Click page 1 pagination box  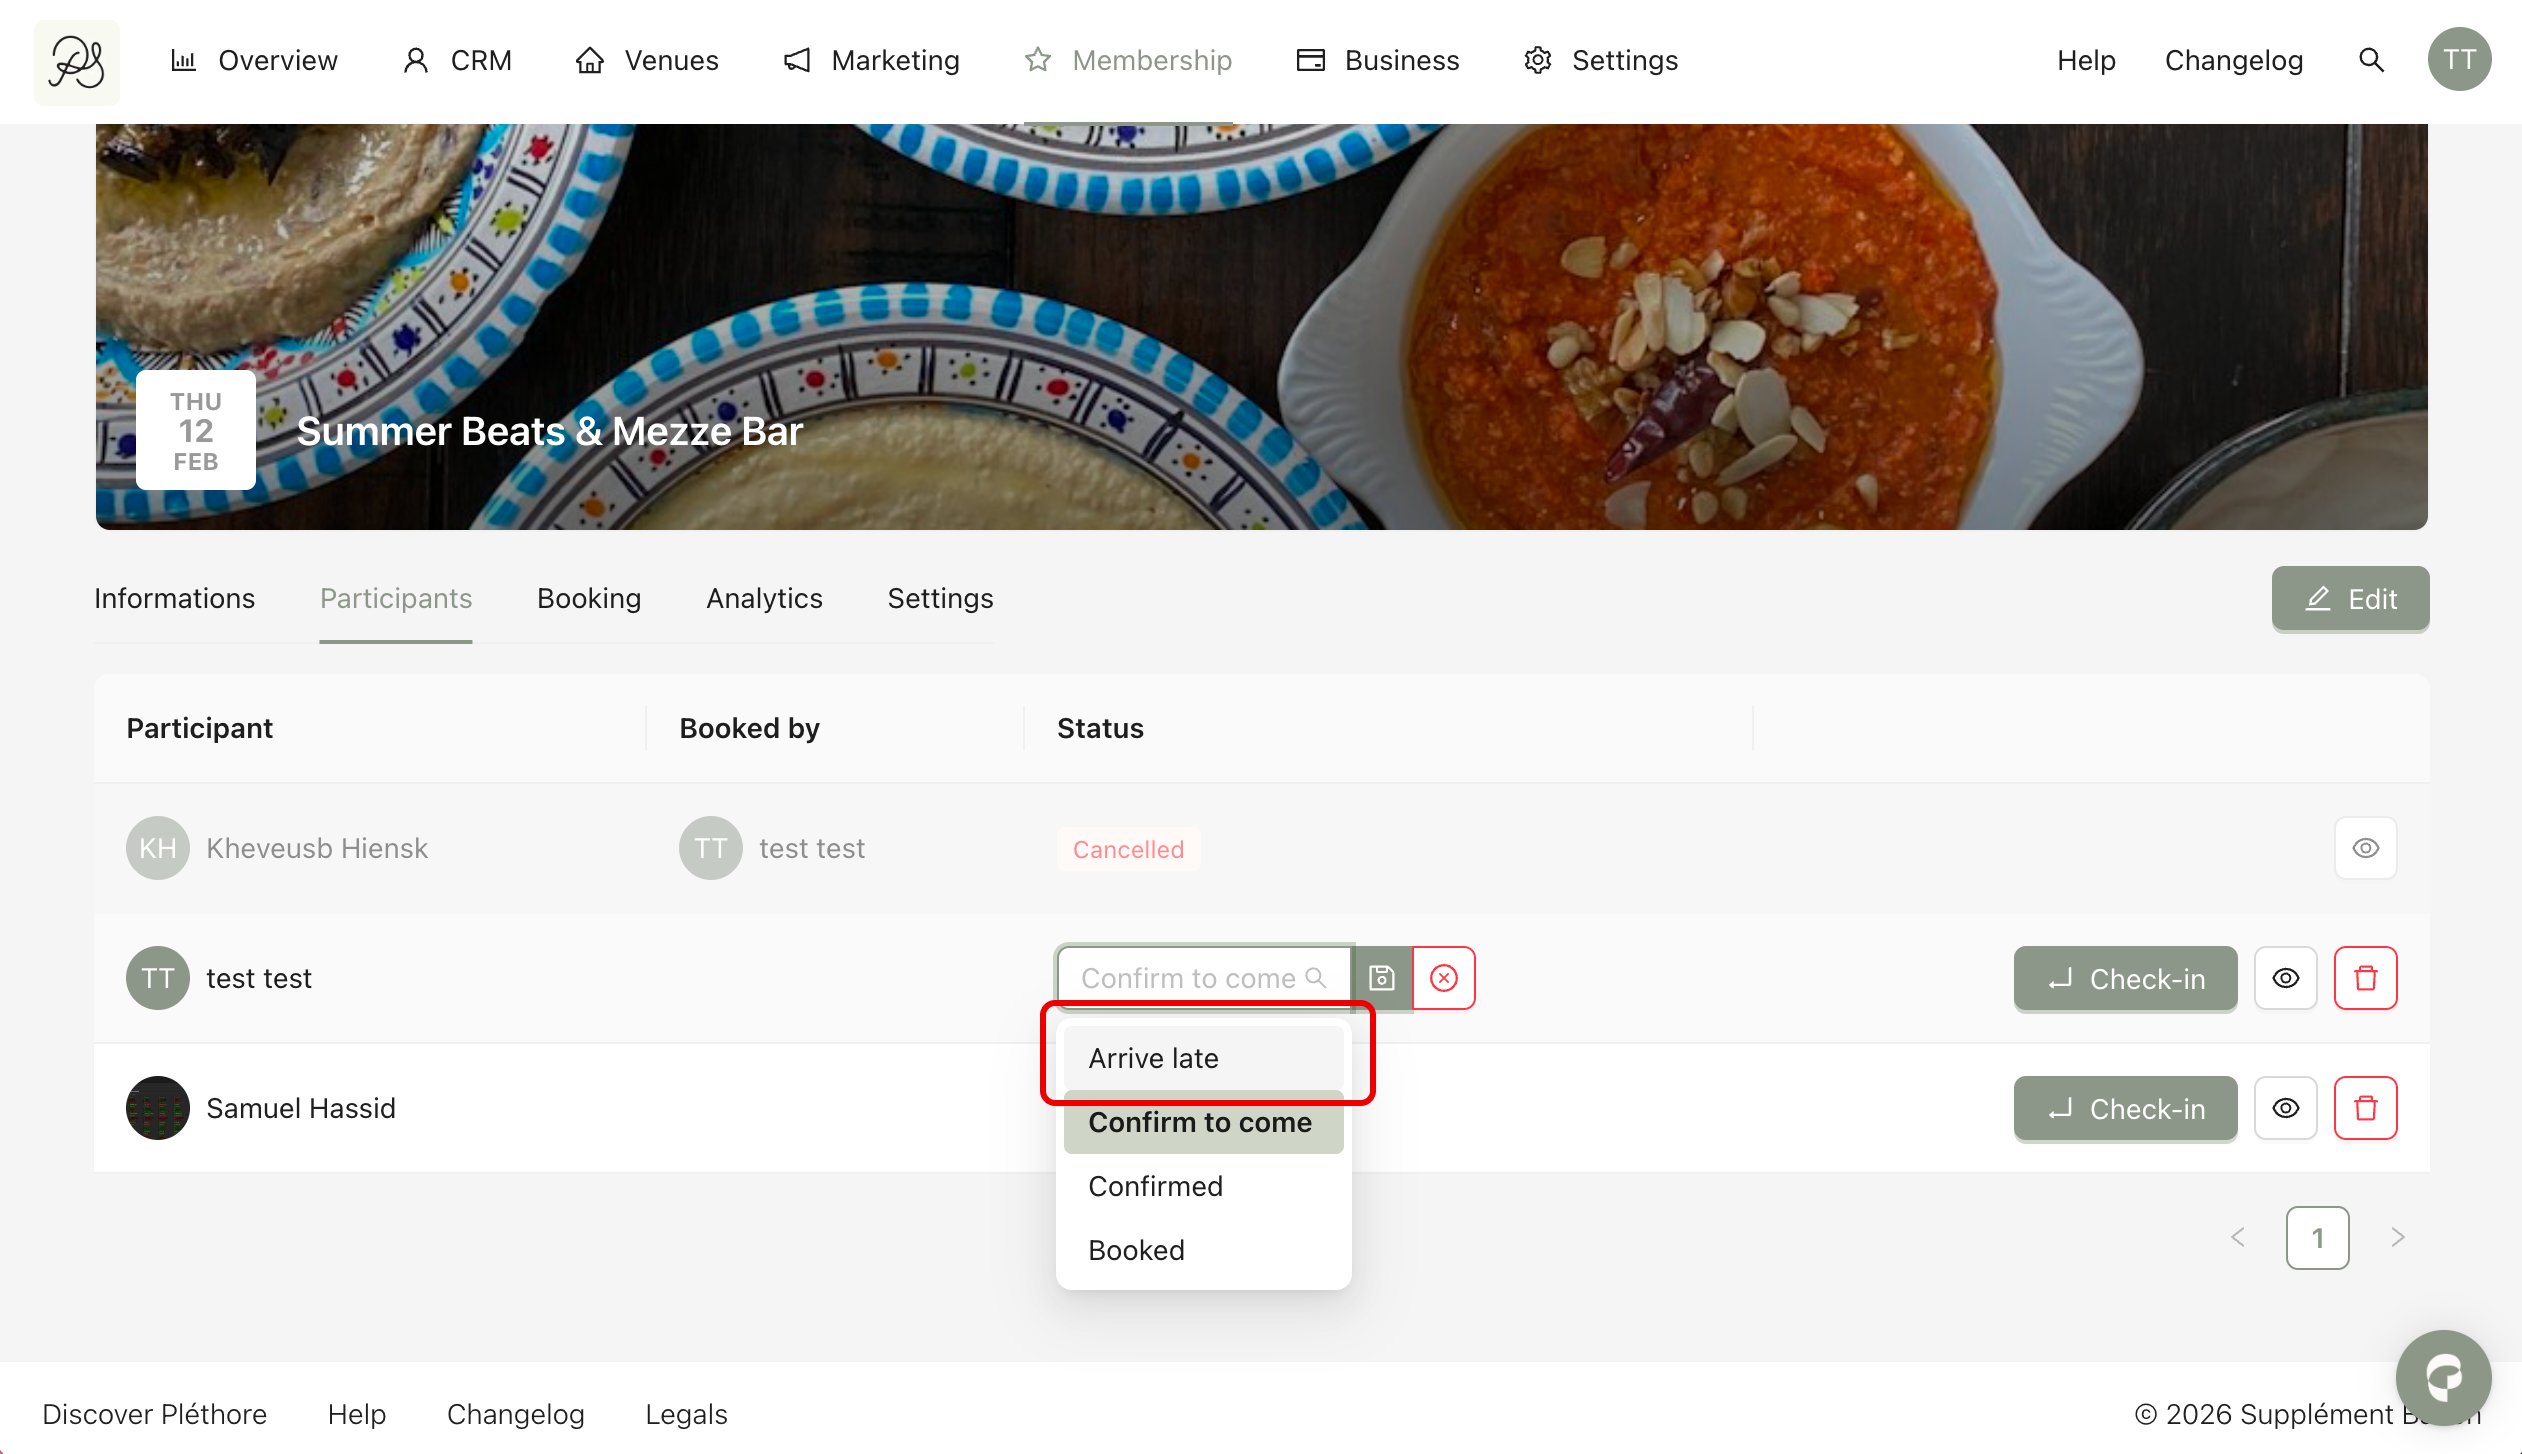point(2317,1238)
